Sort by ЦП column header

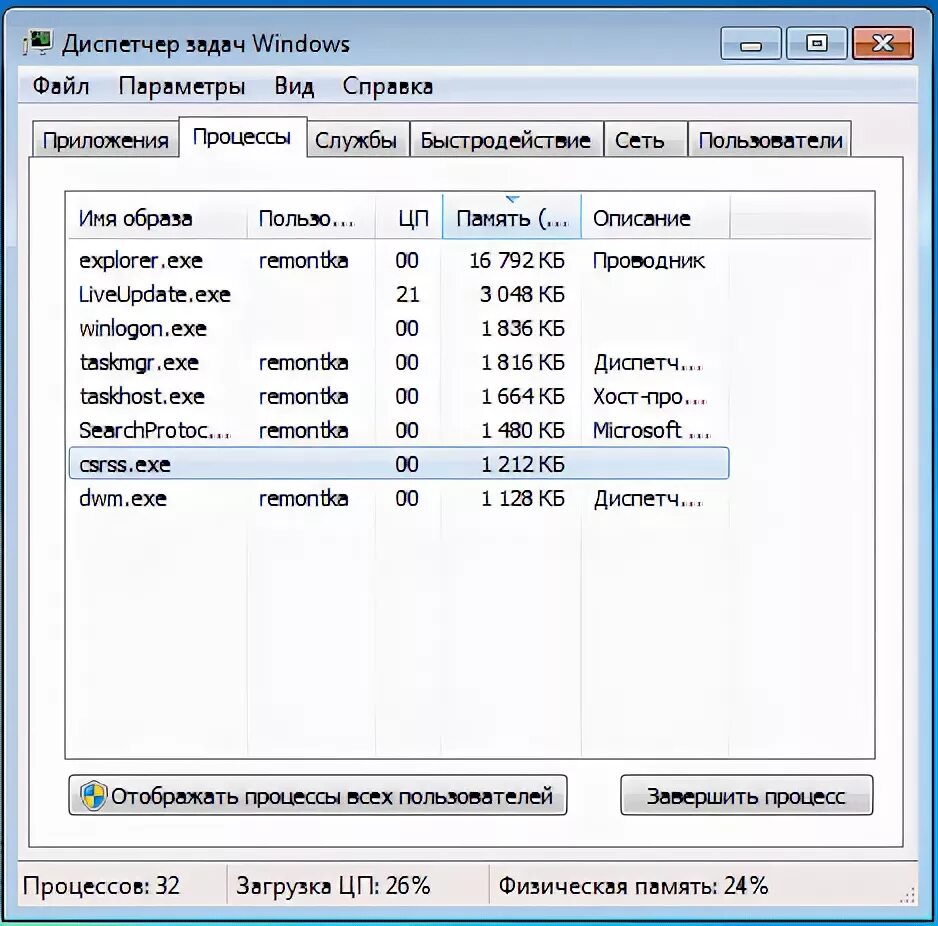coord(409,218)
